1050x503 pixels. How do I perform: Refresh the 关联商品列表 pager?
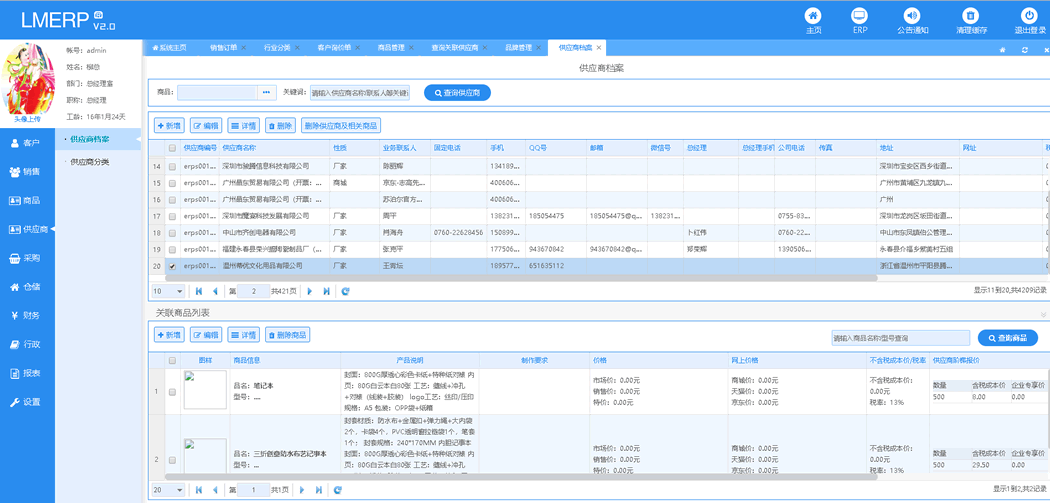[338, 490]
